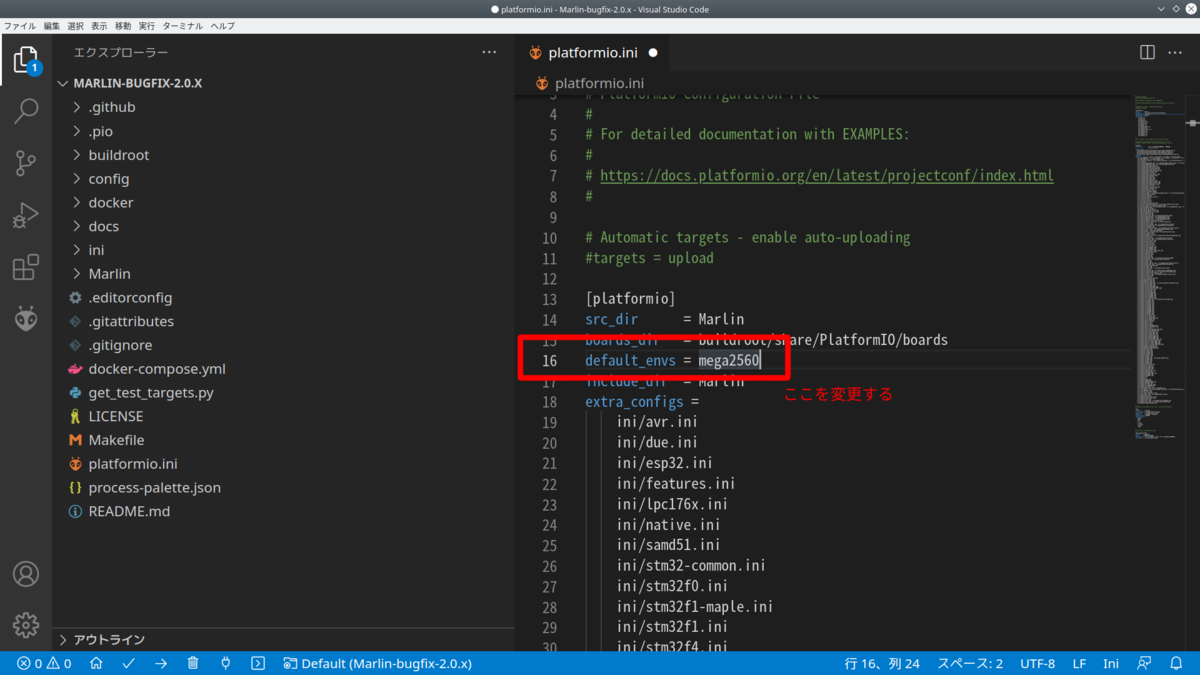This screenshot has height=675, width=1200.
Task: Open .gitignore file in explorer
Action: pyautogui.click(x=120, y=345)
